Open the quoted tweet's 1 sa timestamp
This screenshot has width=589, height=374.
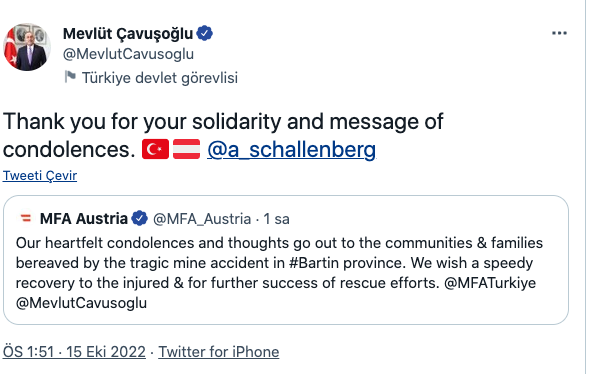tap(276, 219)
